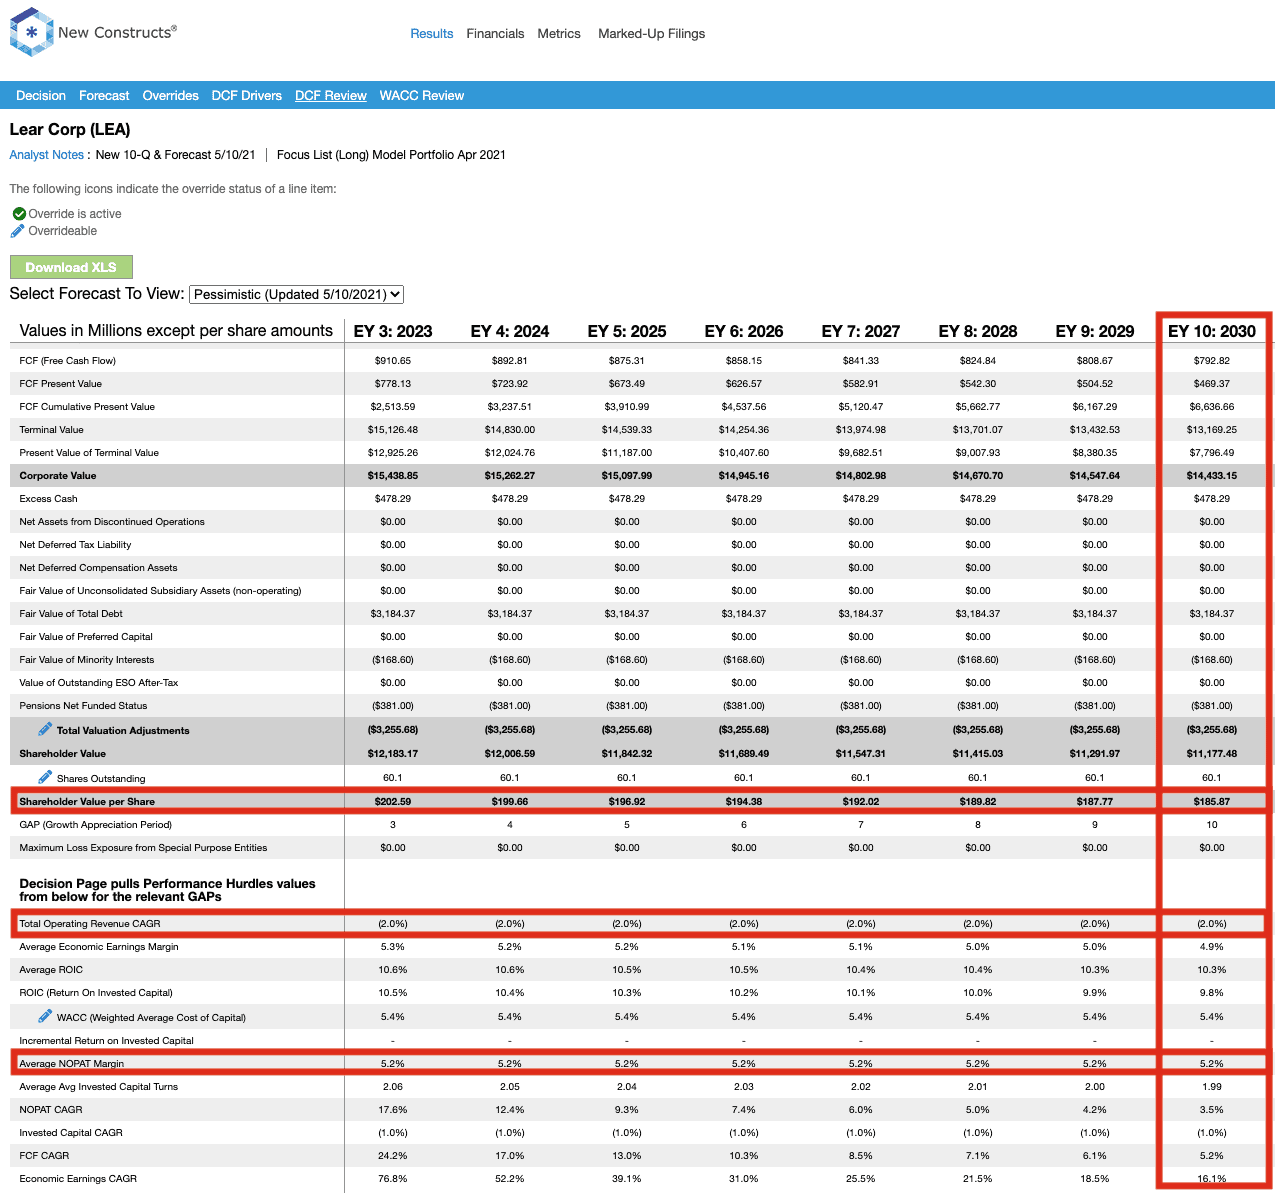
Task: Click the 17.6% NOPAT CAGR cell
Action: pos(393,1110)
